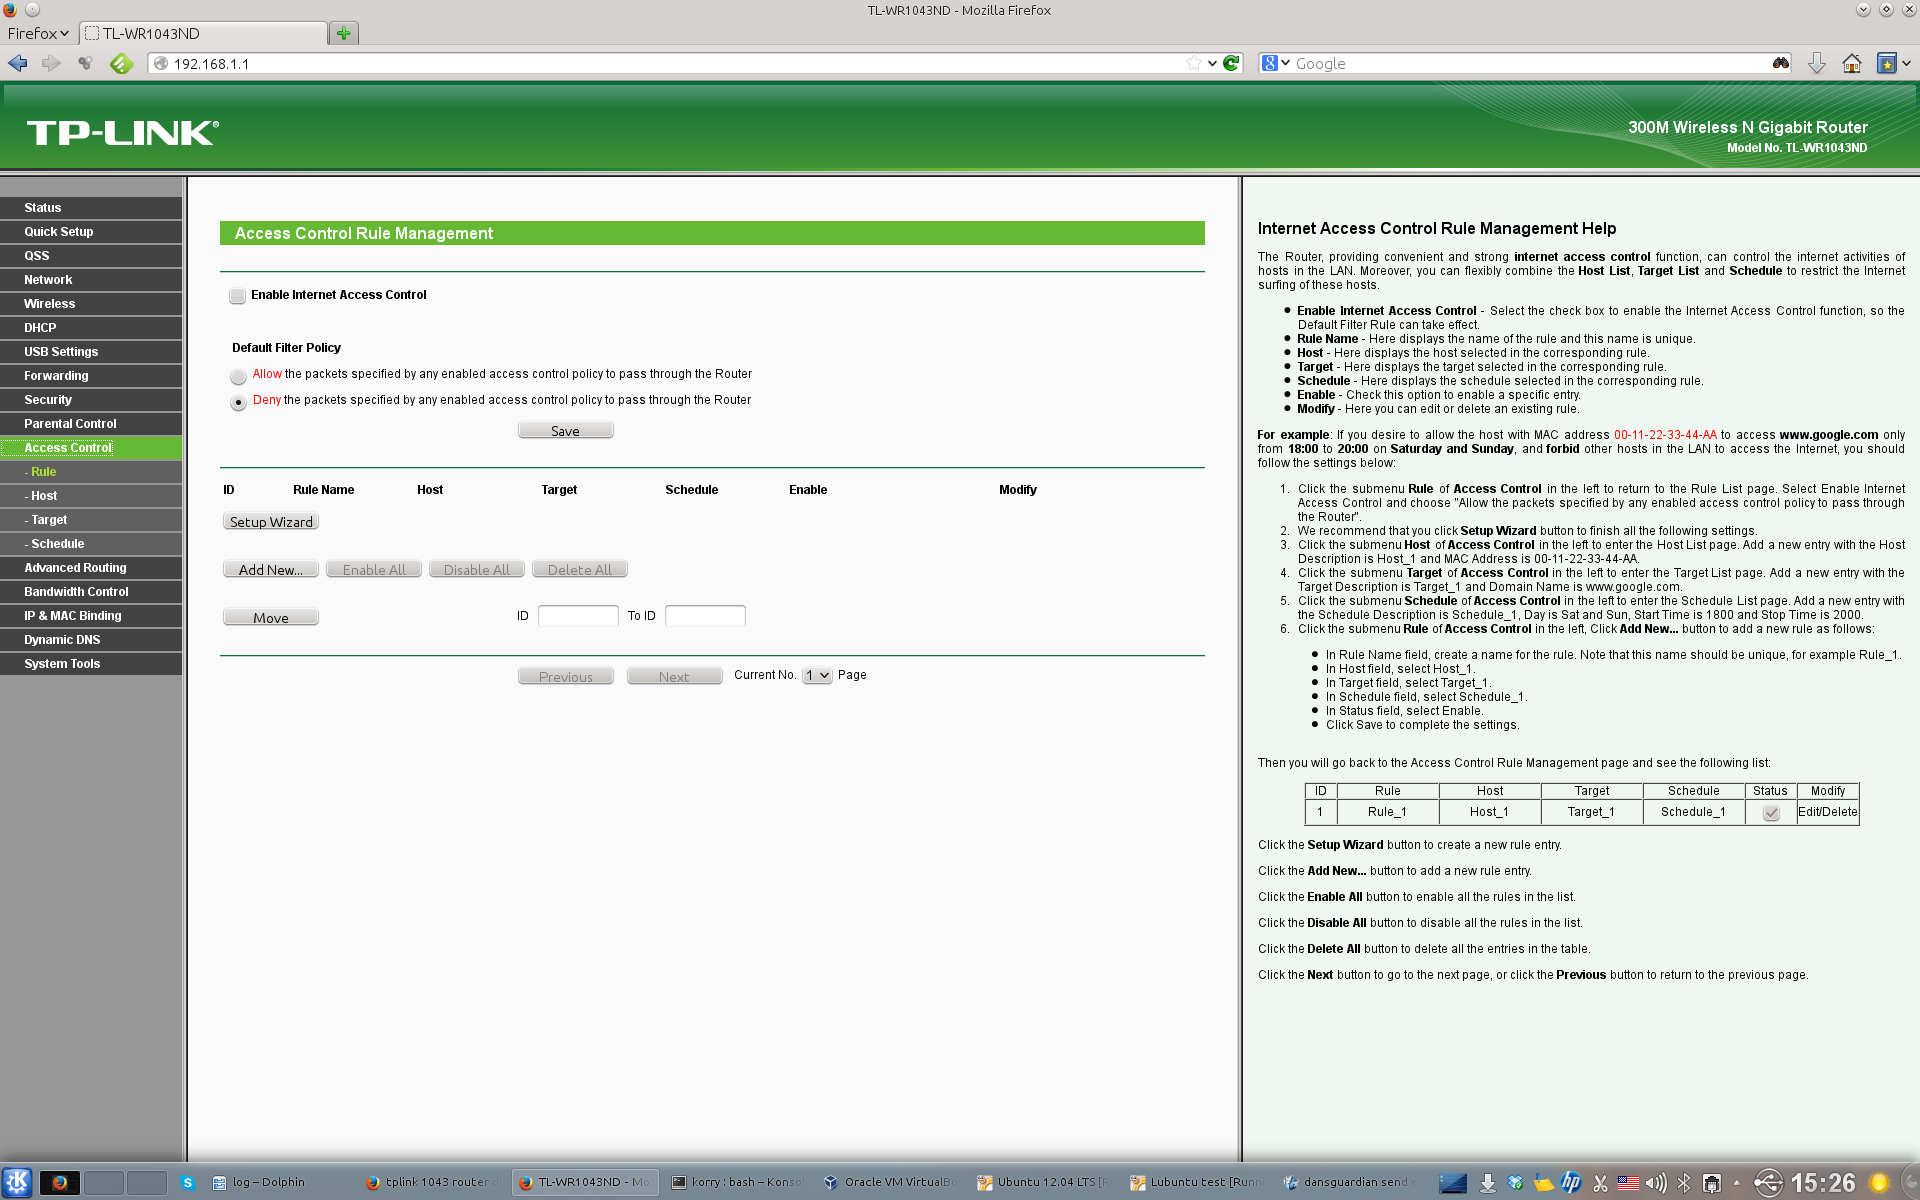1920x1200 pixels.
Task: Click the browser back arrow
Action: [18, 63]
